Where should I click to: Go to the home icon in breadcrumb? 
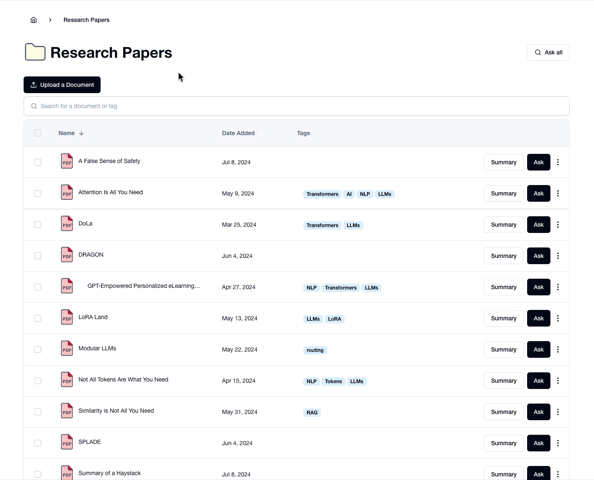[x=34, y=20]
